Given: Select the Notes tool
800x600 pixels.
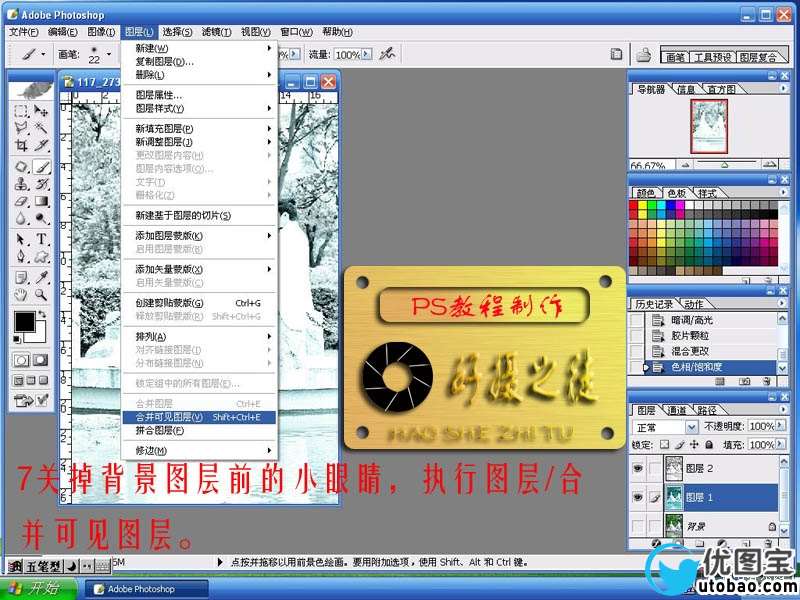Looking at the screenshot, I should pos(21,278).
